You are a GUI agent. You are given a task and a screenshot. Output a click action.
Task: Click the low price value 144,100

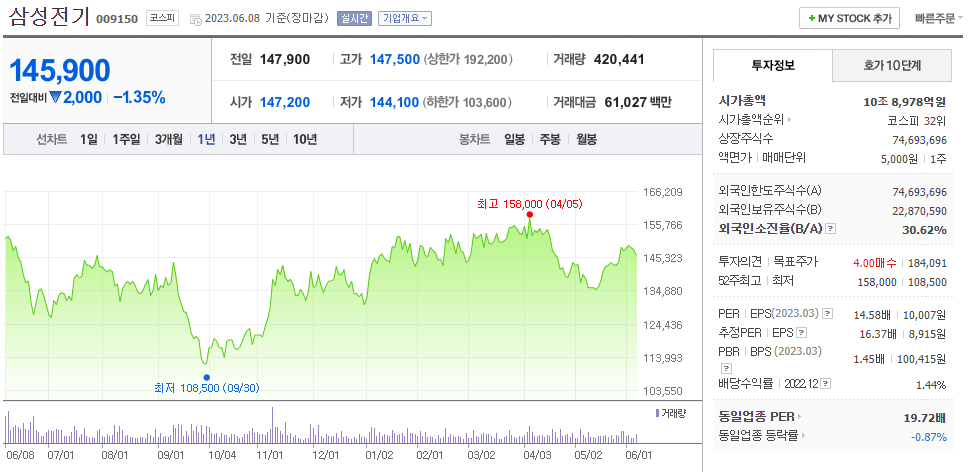[395, 102]
